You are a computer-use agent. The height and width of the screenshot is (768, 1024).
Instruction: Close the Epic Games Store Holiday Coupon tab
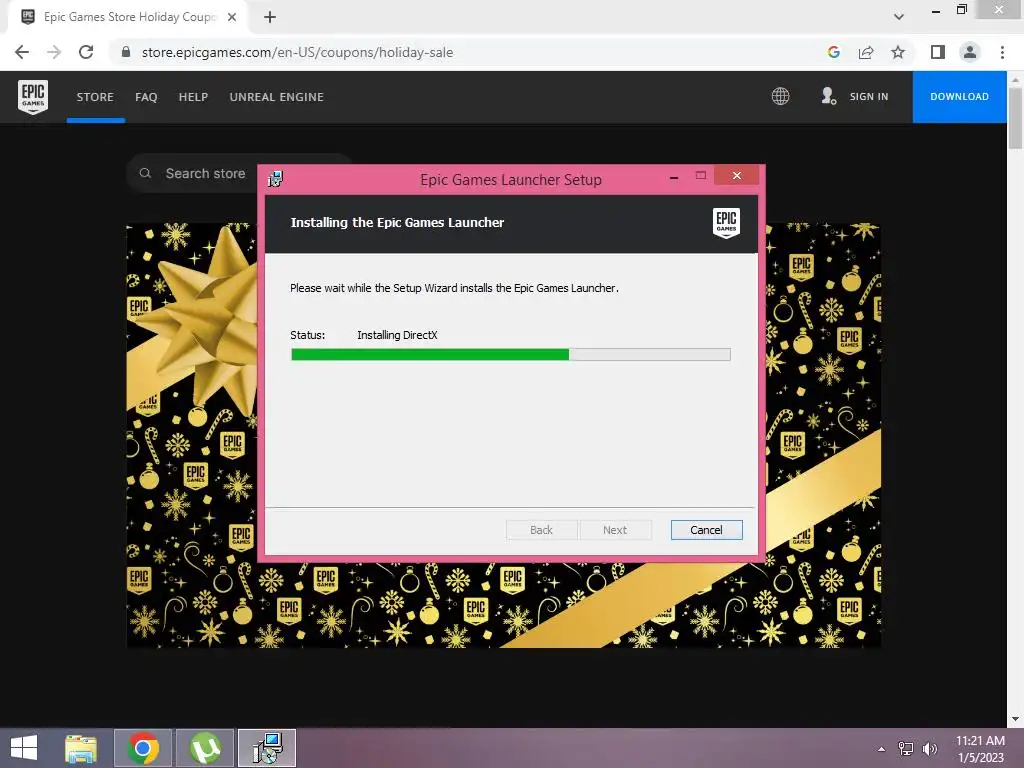[x=232, y=17]
